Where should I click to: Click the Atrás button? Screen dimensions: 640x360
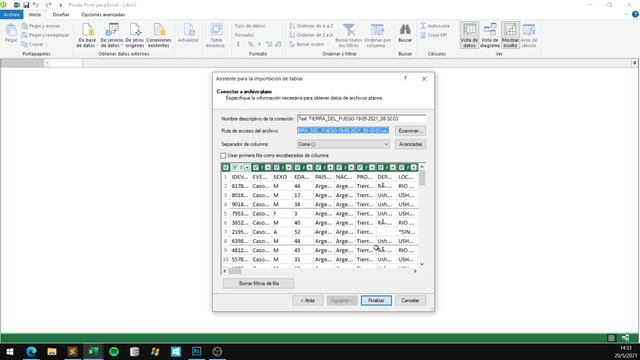pyautogui.click(x=308, y=300)
